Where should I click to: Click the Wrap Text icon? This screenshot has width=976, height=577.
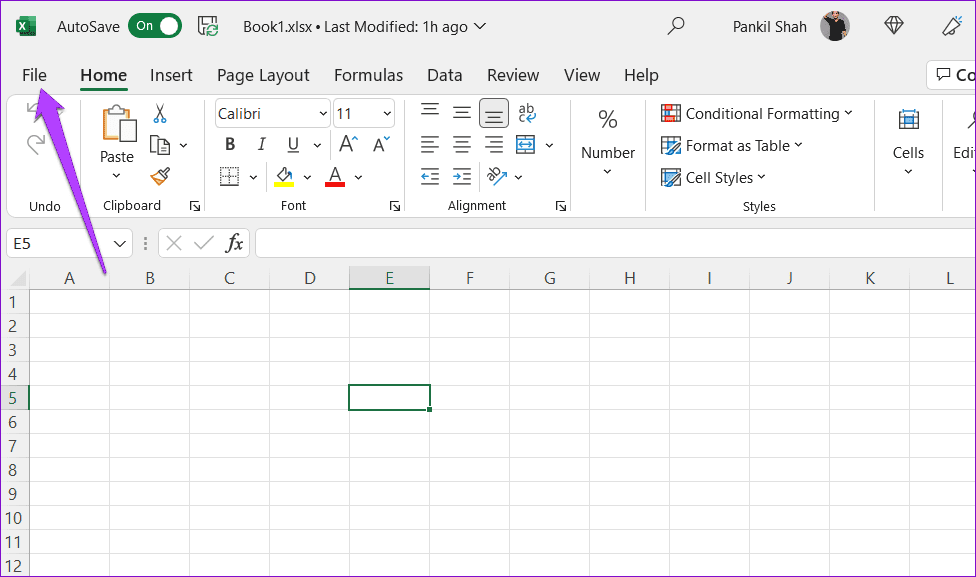point(527,113)
